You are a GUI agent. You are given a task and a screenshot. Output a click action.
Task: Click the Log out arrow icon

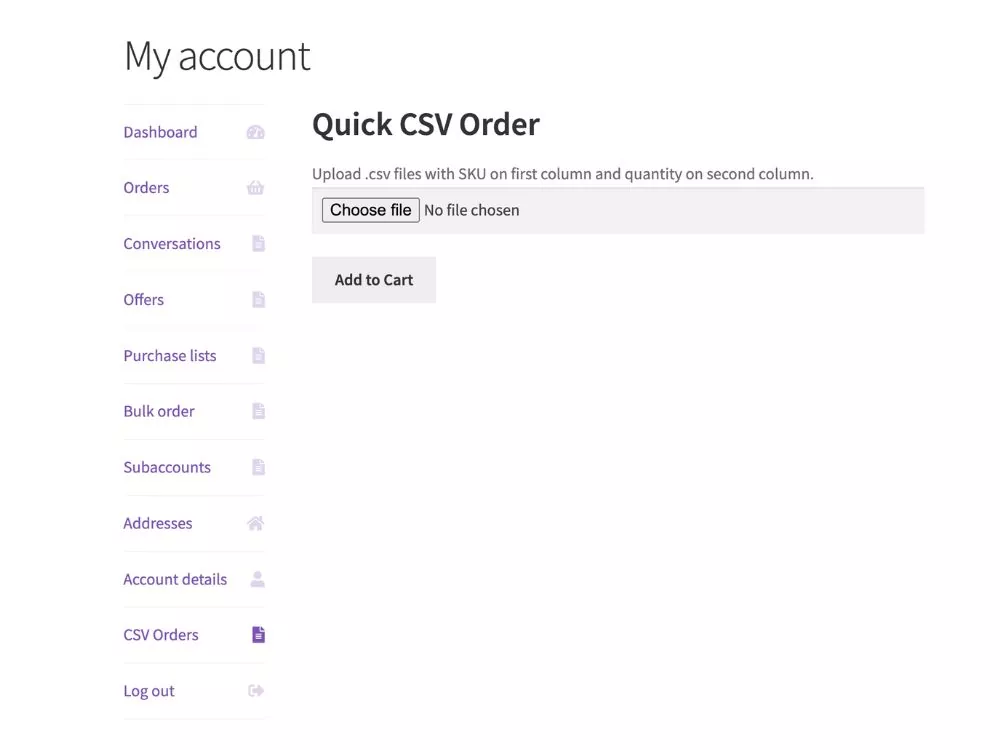(x=256, y=691)
